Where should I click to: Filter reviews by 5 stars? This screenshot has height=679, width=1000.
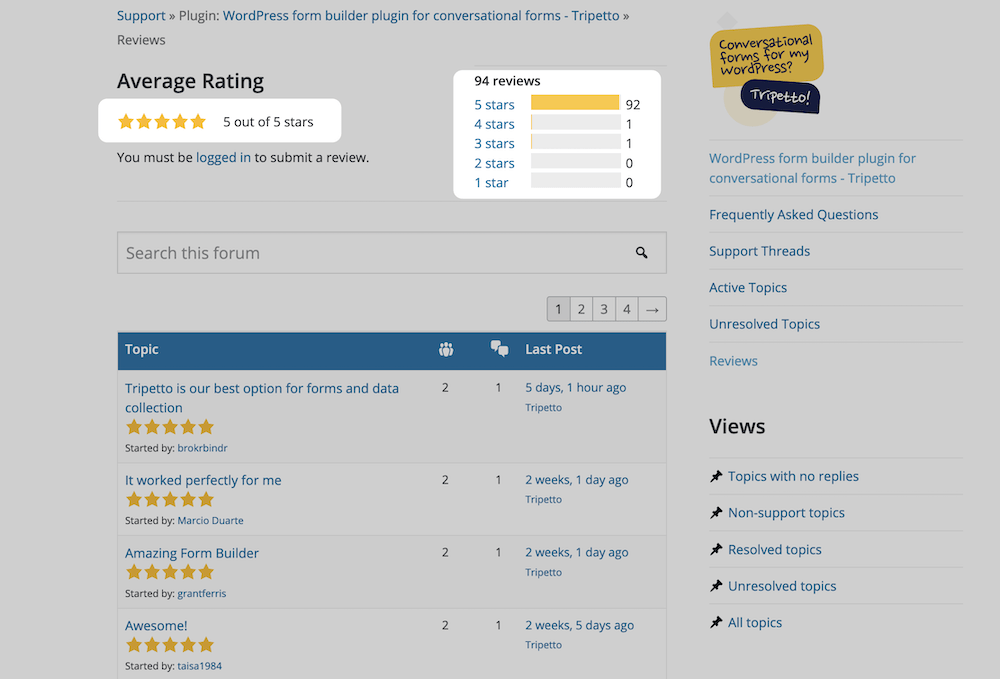(494, 105)
